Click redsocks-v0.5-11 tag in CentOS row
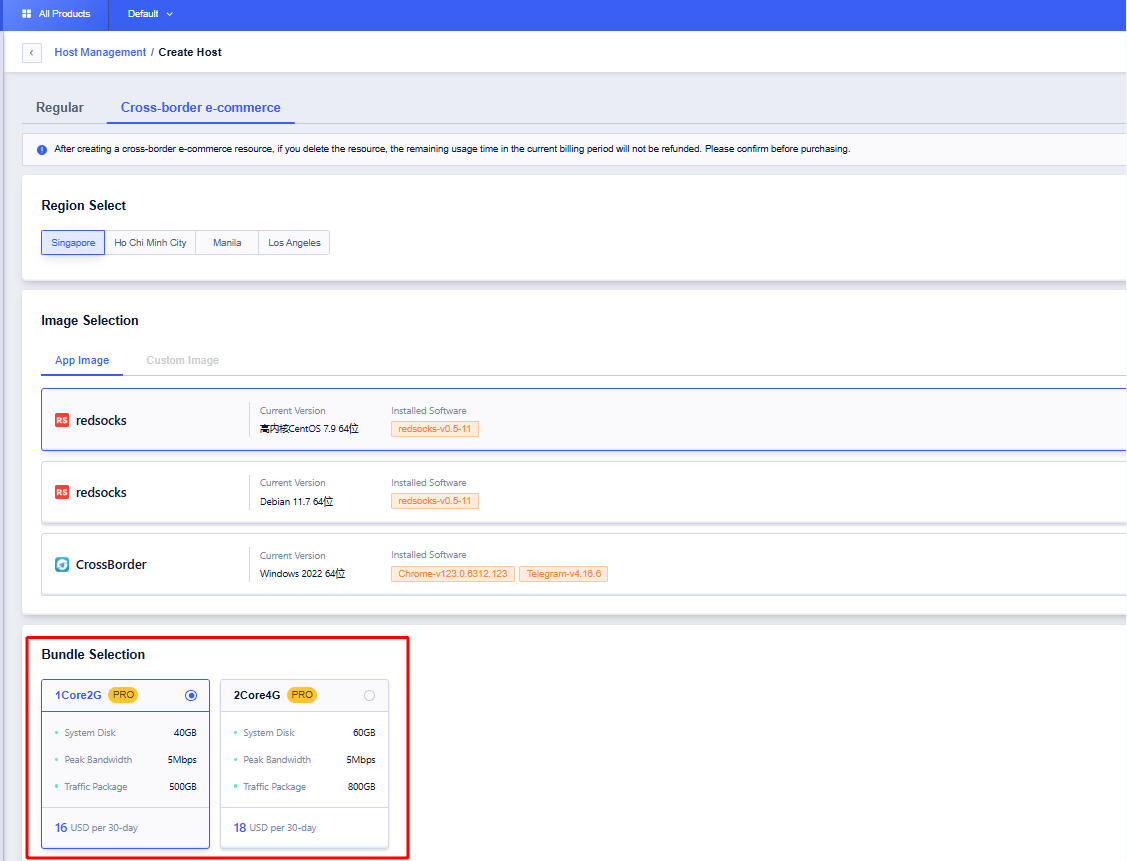 pos(435,429)
